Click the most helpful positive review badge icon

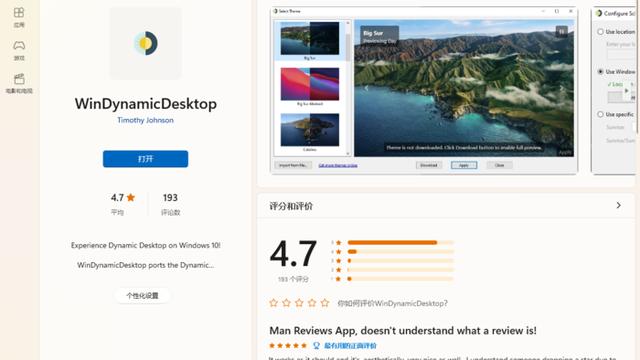pyautogui.click(x=316, y=345)
